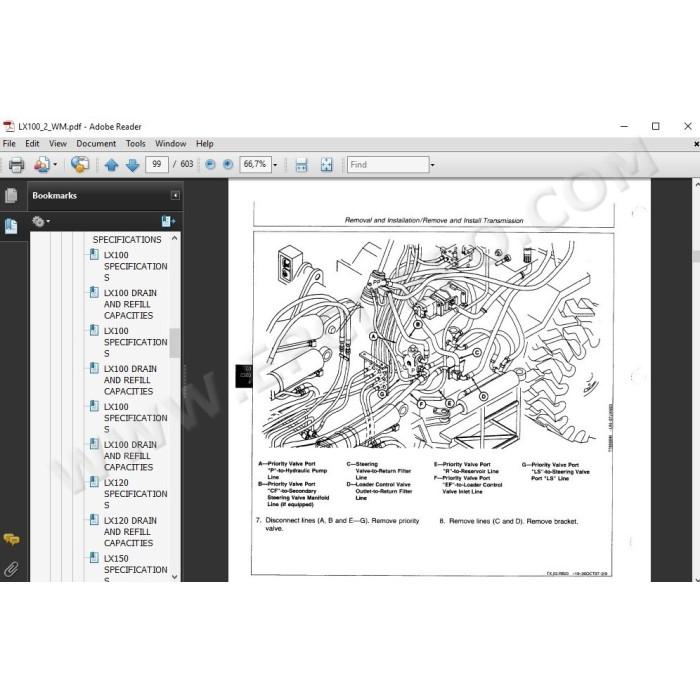
Task: Open the bookmarks options gear dropdown
Action: 41,221
